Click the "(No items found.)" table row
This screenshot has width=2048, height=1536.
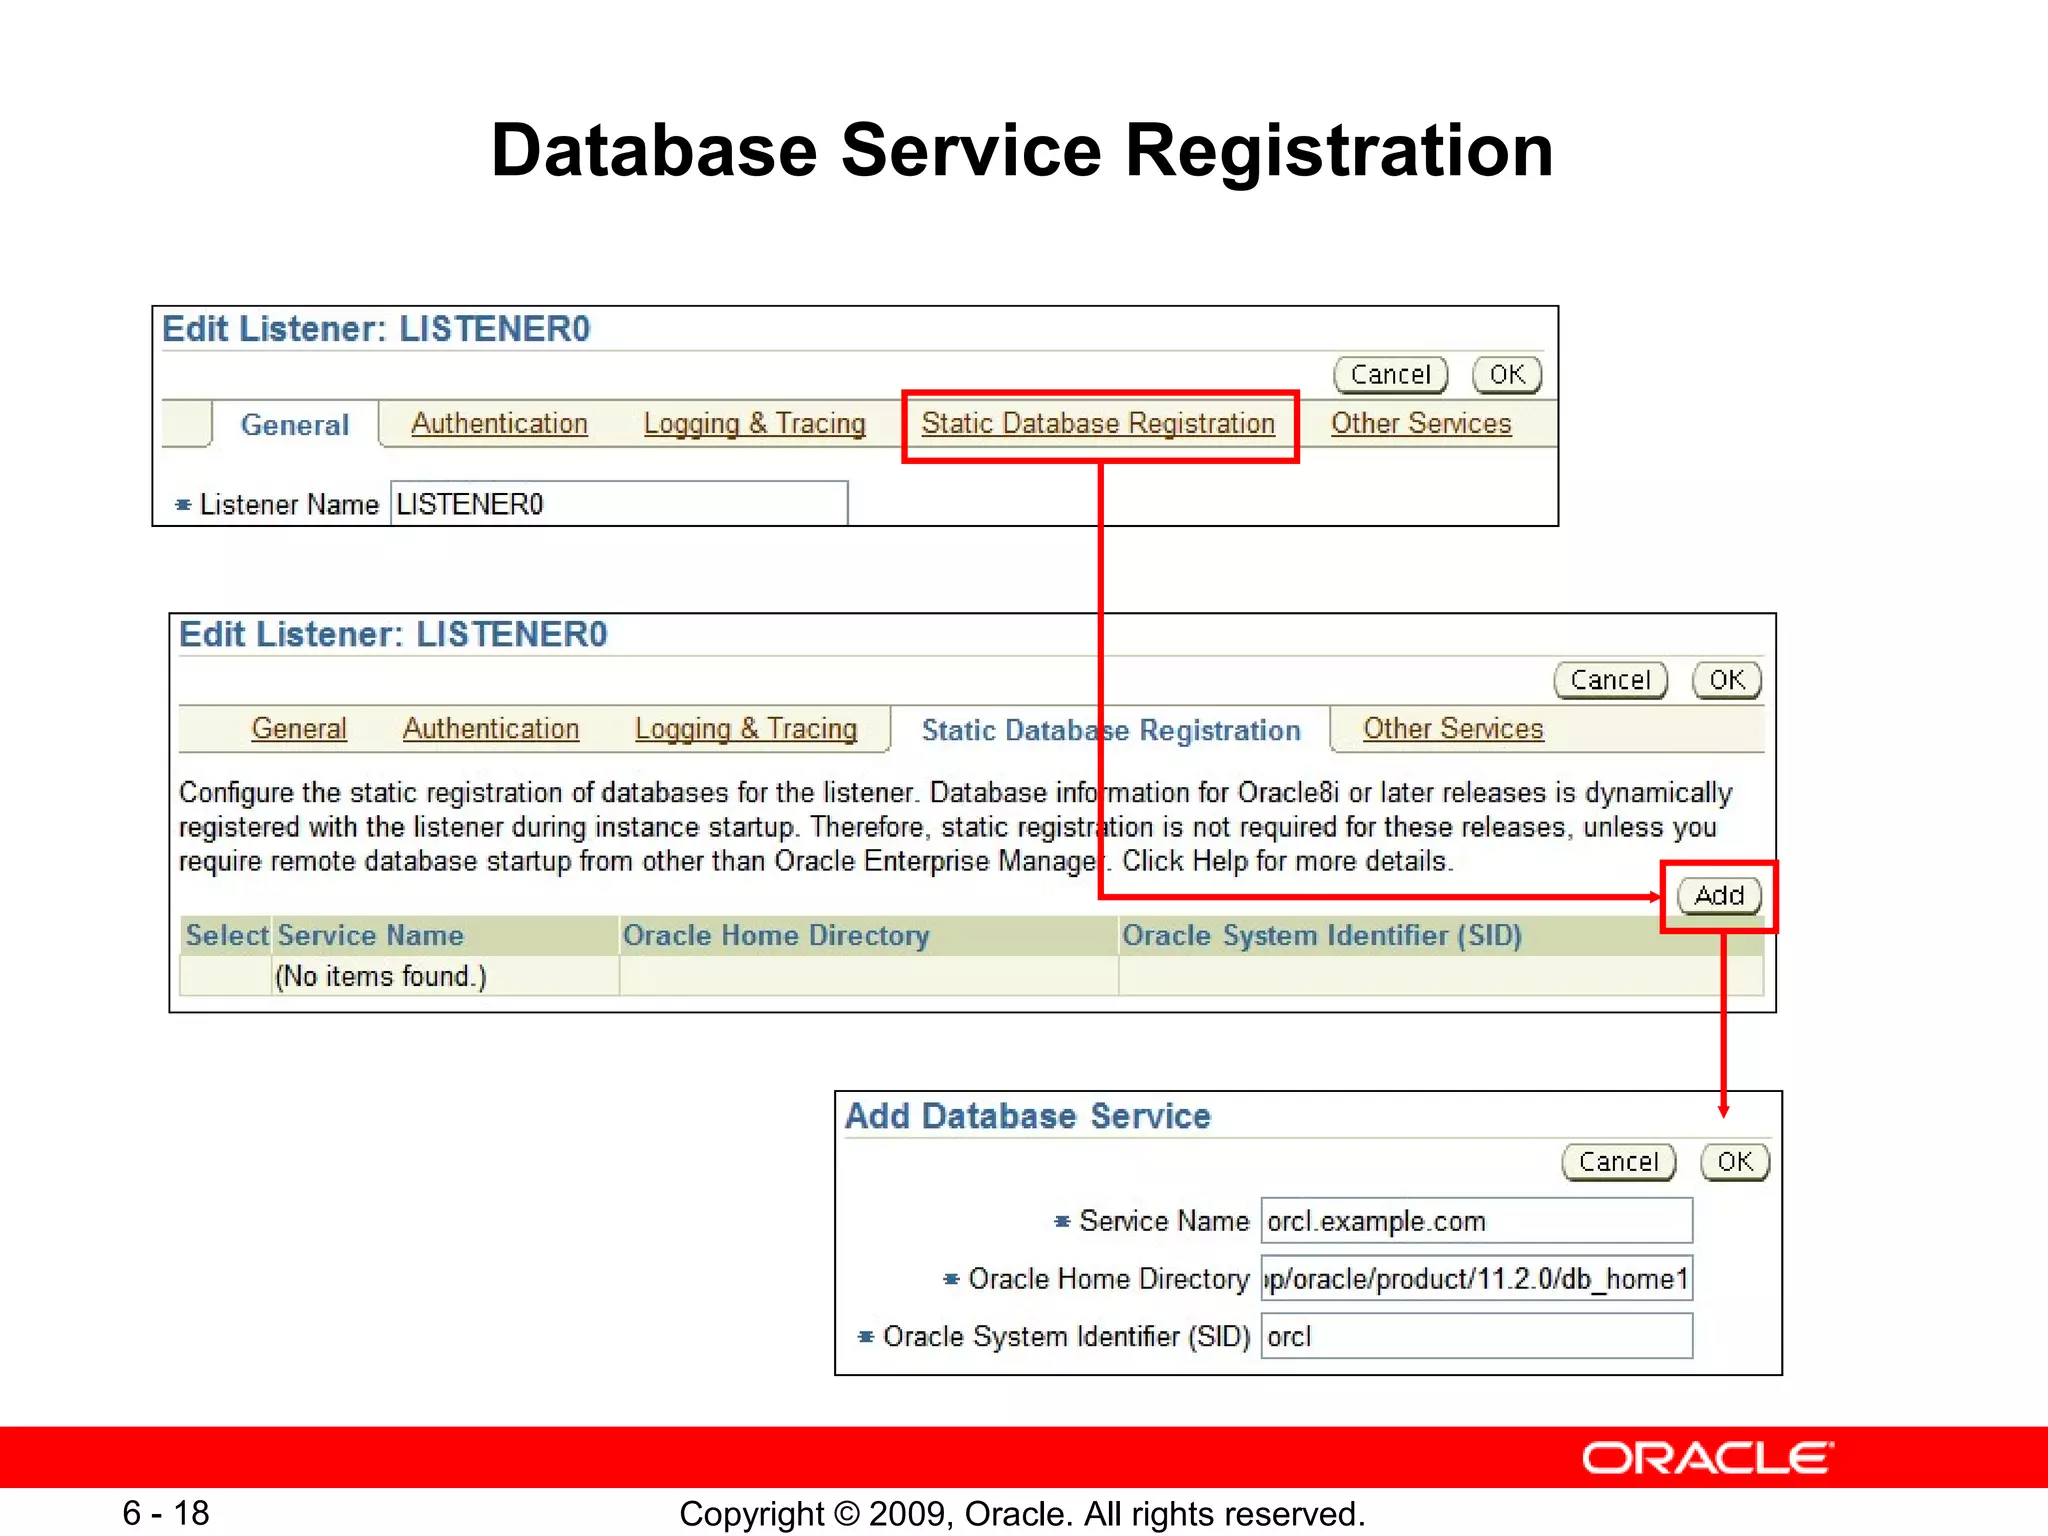[x=971, y=976]
